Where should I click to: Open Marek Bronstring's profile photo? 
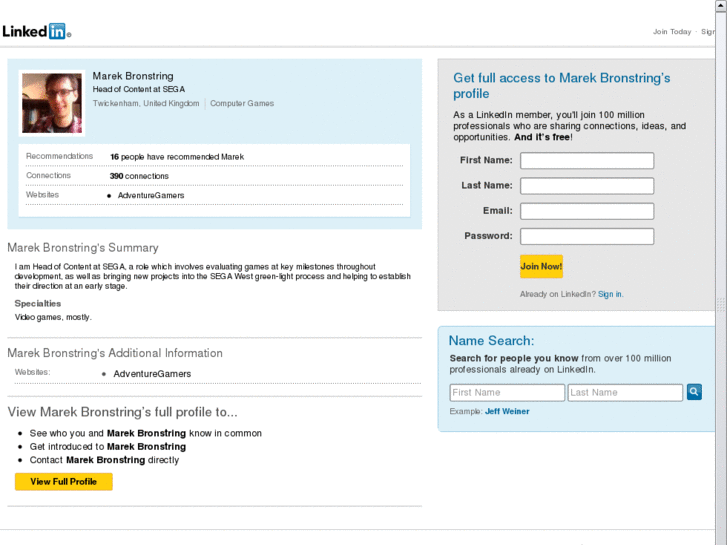52,103
